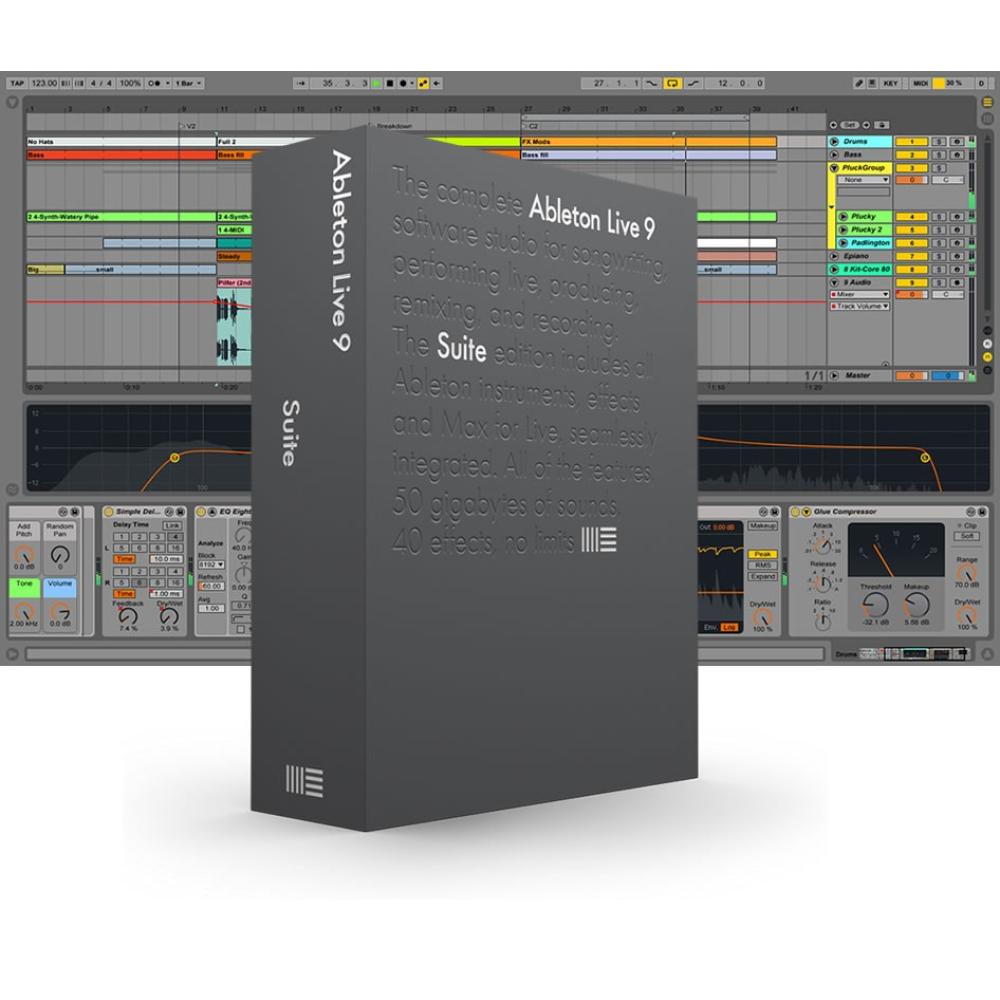
Task: Click the Stop transport button
Action: click(x=390, y=84)
